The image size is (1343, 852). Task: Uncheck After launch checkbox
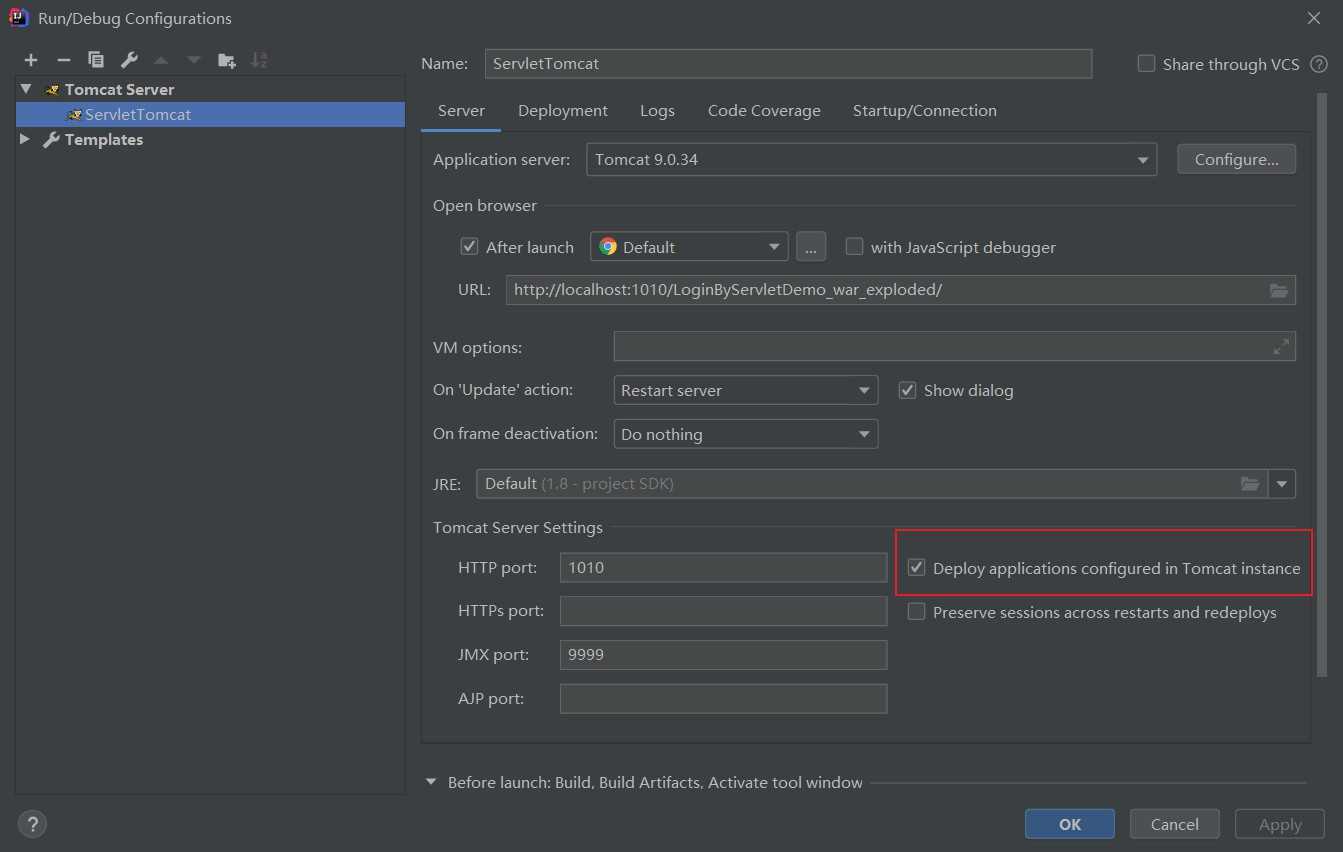(469, 246)
